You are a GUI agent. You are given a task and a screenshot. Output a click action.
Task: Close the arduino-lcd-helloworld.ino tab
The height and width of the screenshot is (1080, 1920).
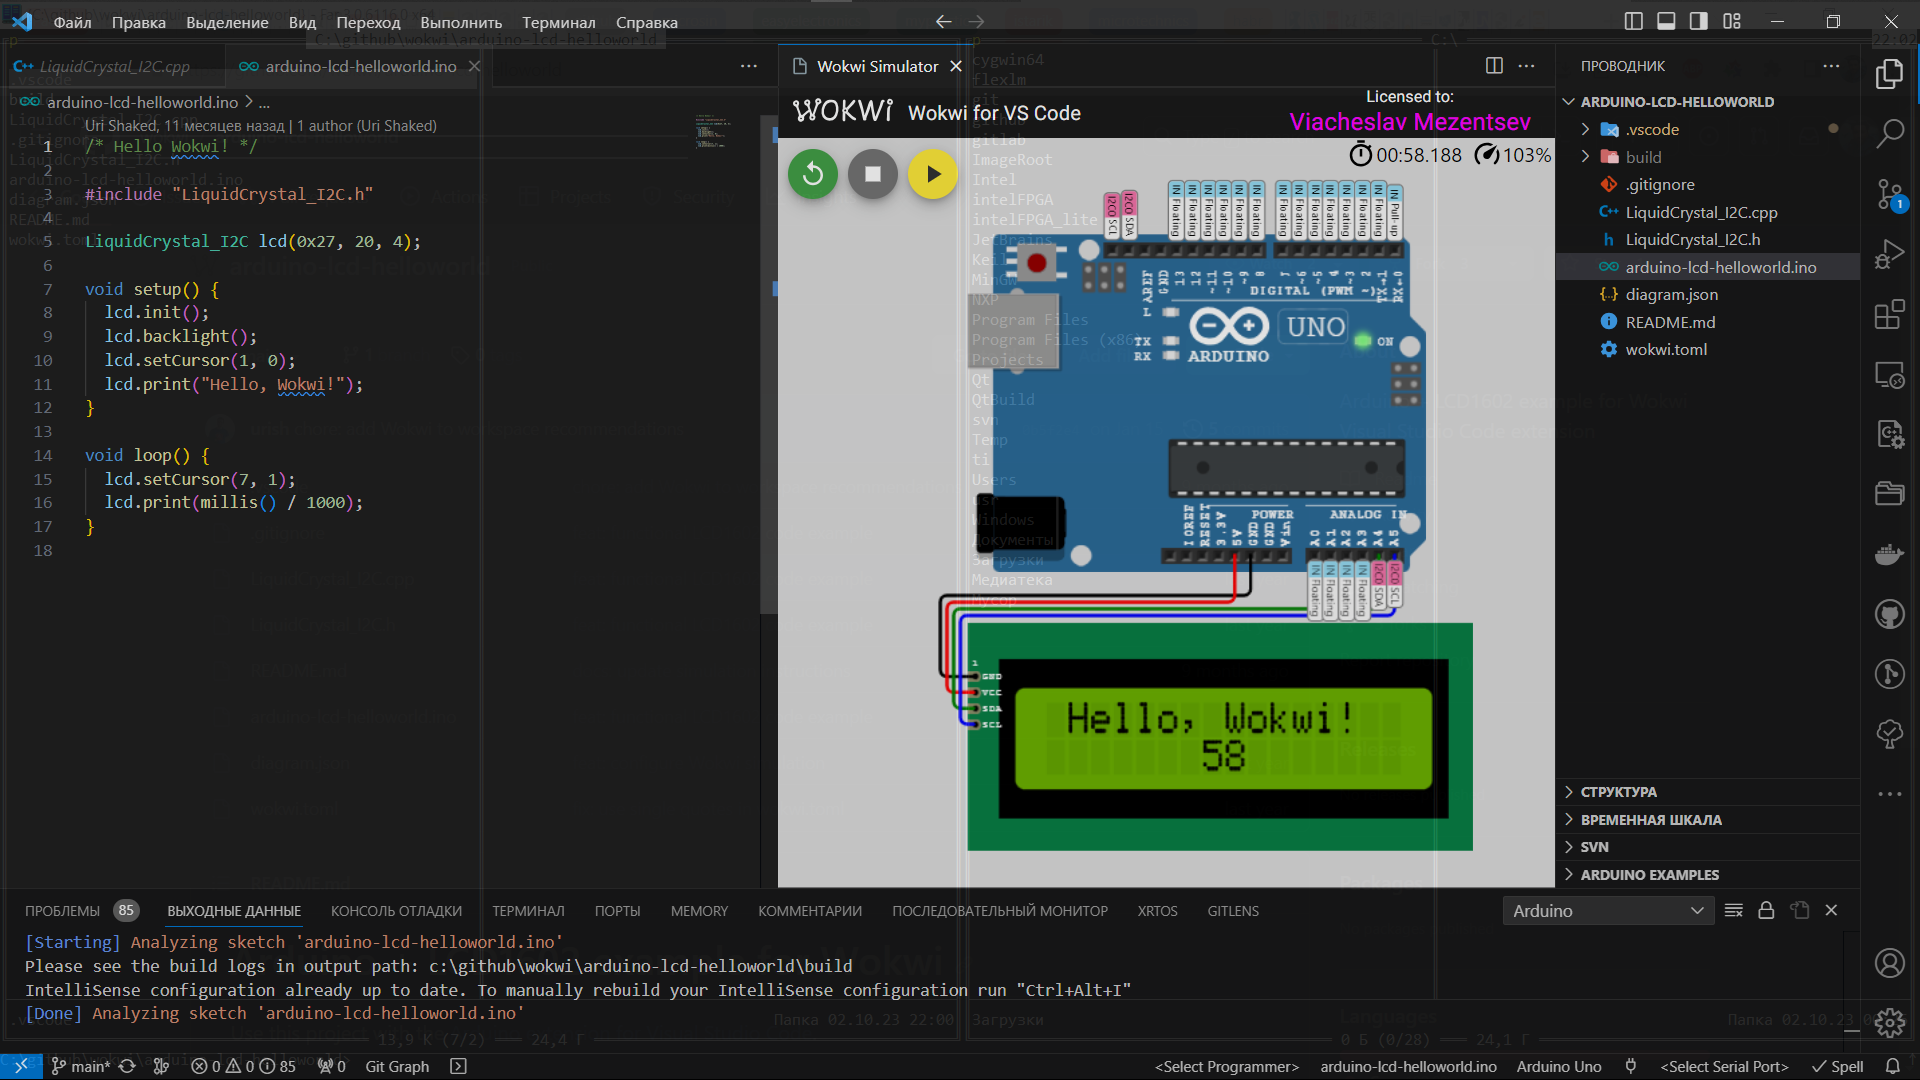pyautogui.click(x=474, y=66)
